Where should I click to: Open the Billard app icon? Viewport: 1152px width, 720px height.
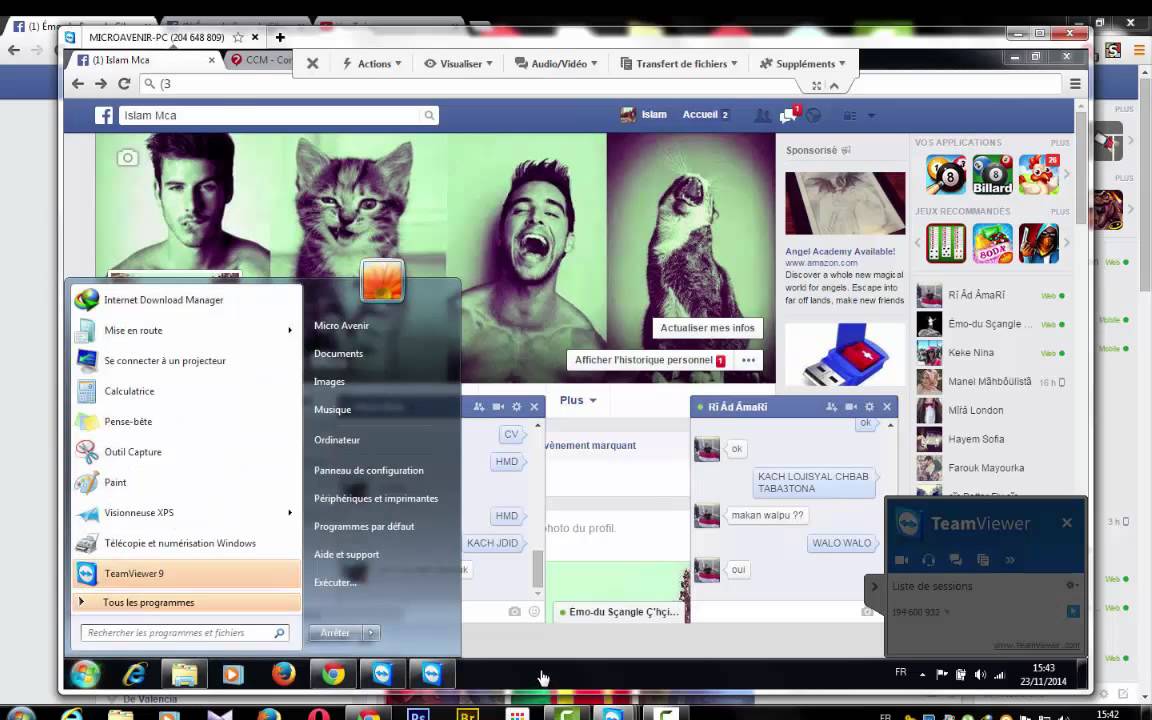click(x=993, y=175)
